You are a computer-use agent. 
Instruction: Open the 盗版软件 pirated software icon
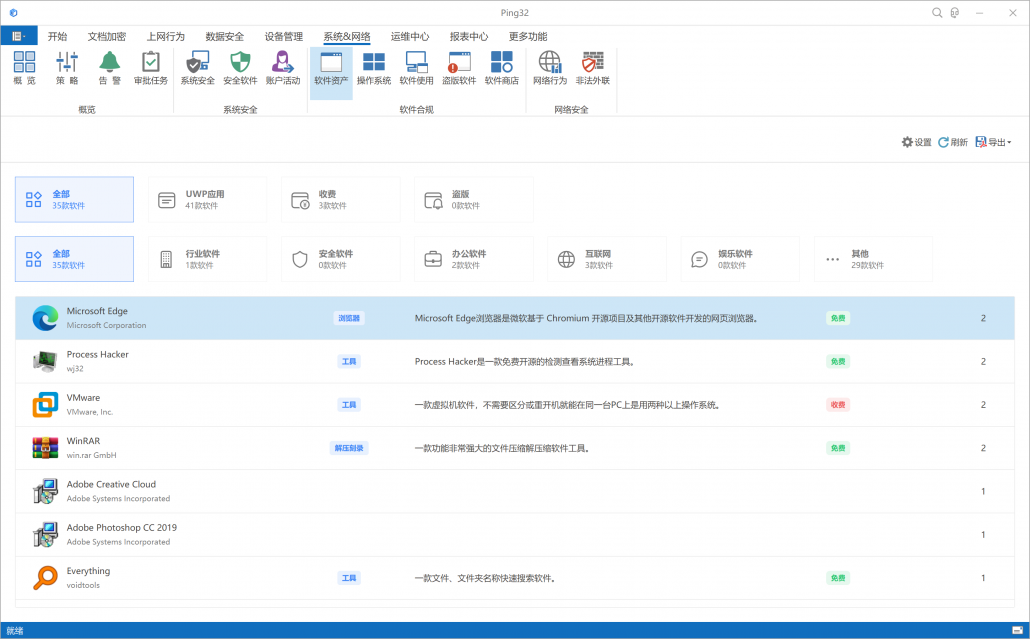click(x=459, y=68)
